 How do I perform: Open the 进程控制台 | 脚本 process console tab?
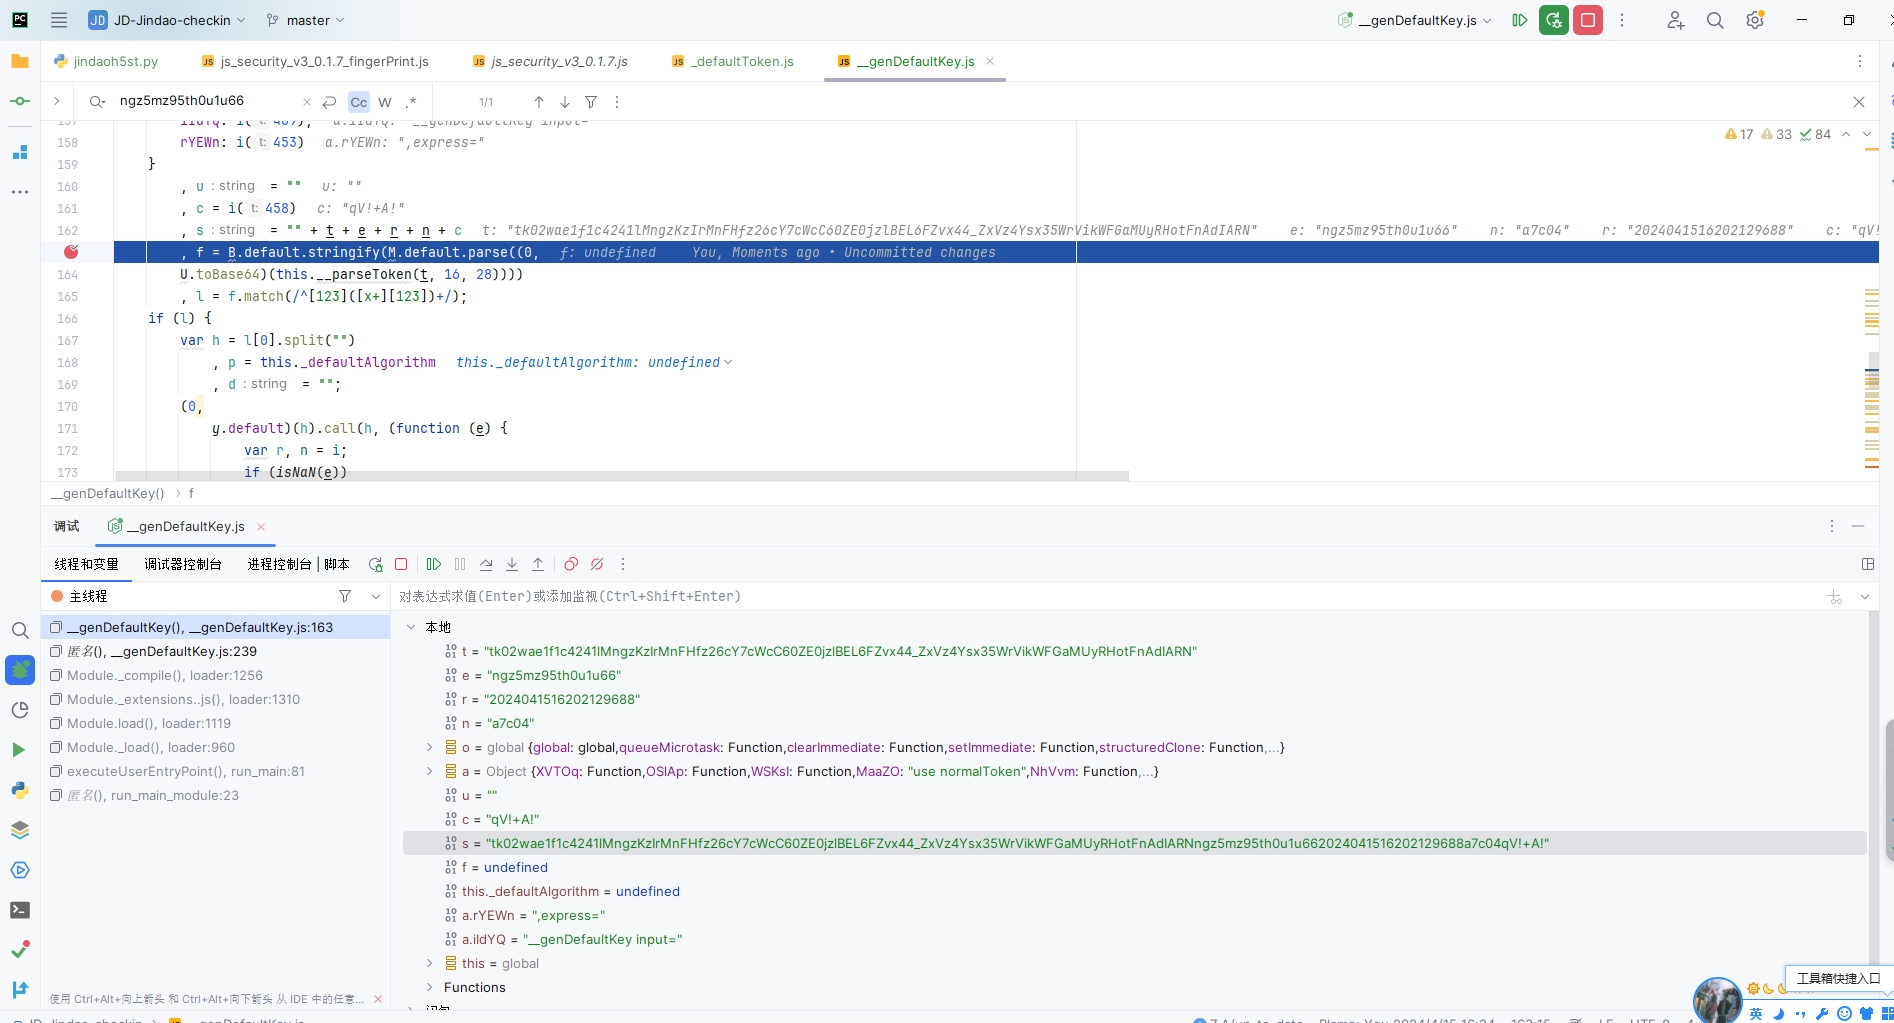298,564
